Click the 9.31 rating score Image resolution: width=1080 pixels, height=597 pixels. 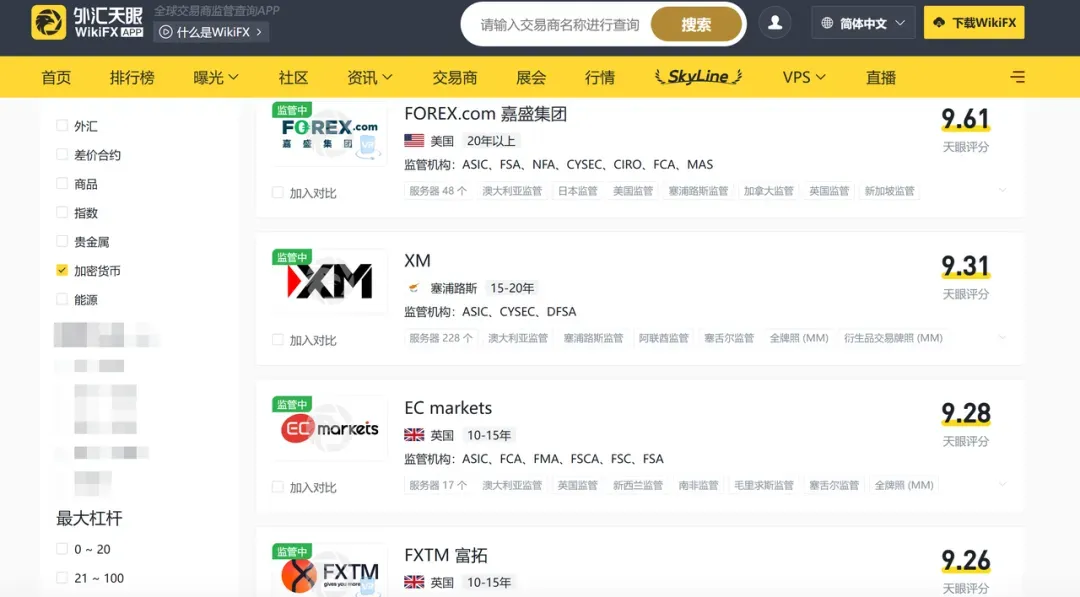[x=966, y=266]
